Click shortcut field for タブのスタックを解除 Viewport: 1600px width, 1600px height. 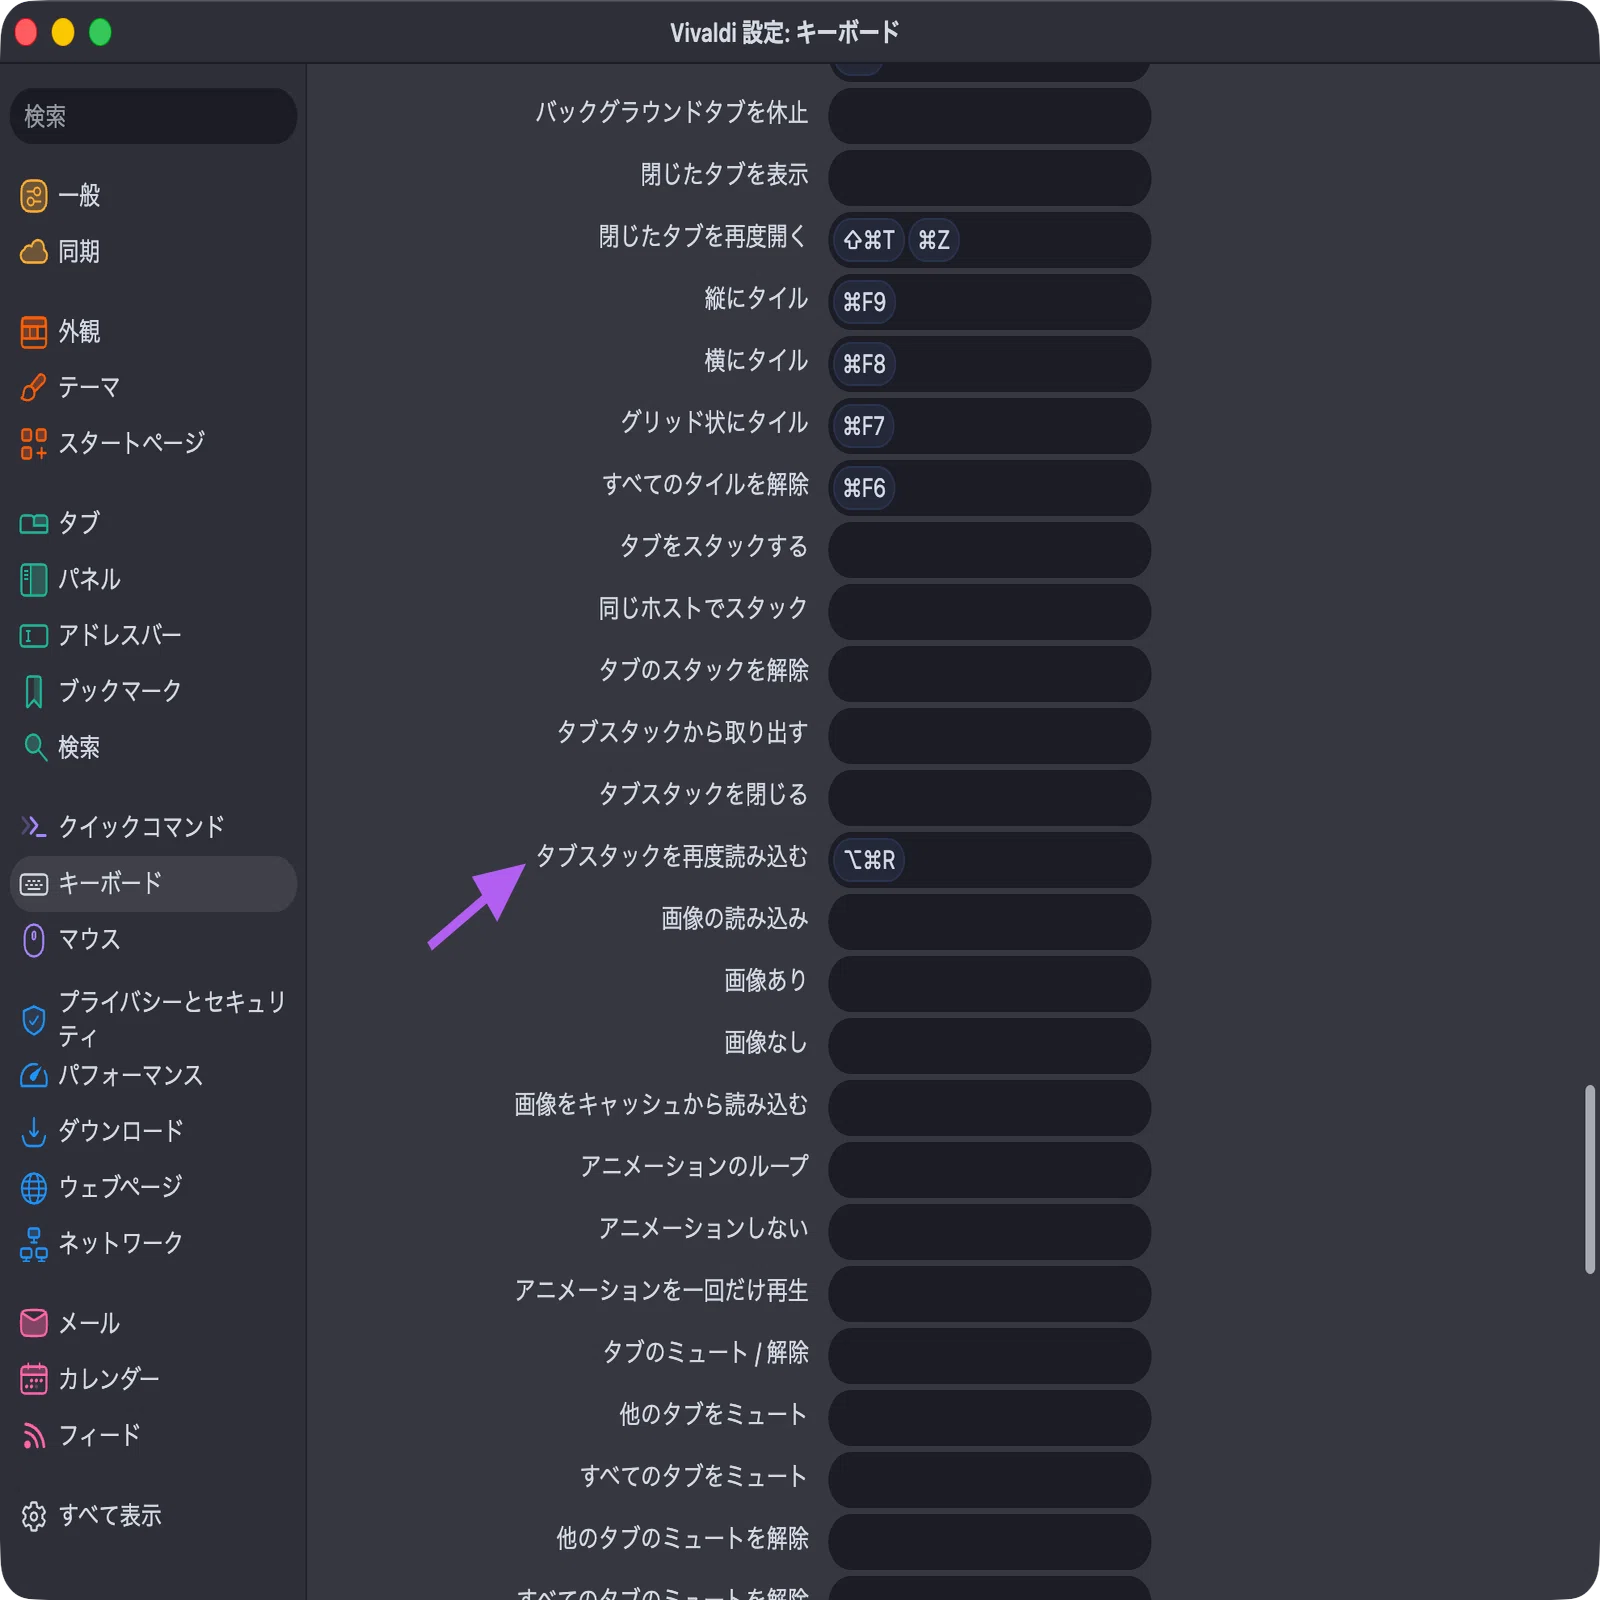click(989, 674)
